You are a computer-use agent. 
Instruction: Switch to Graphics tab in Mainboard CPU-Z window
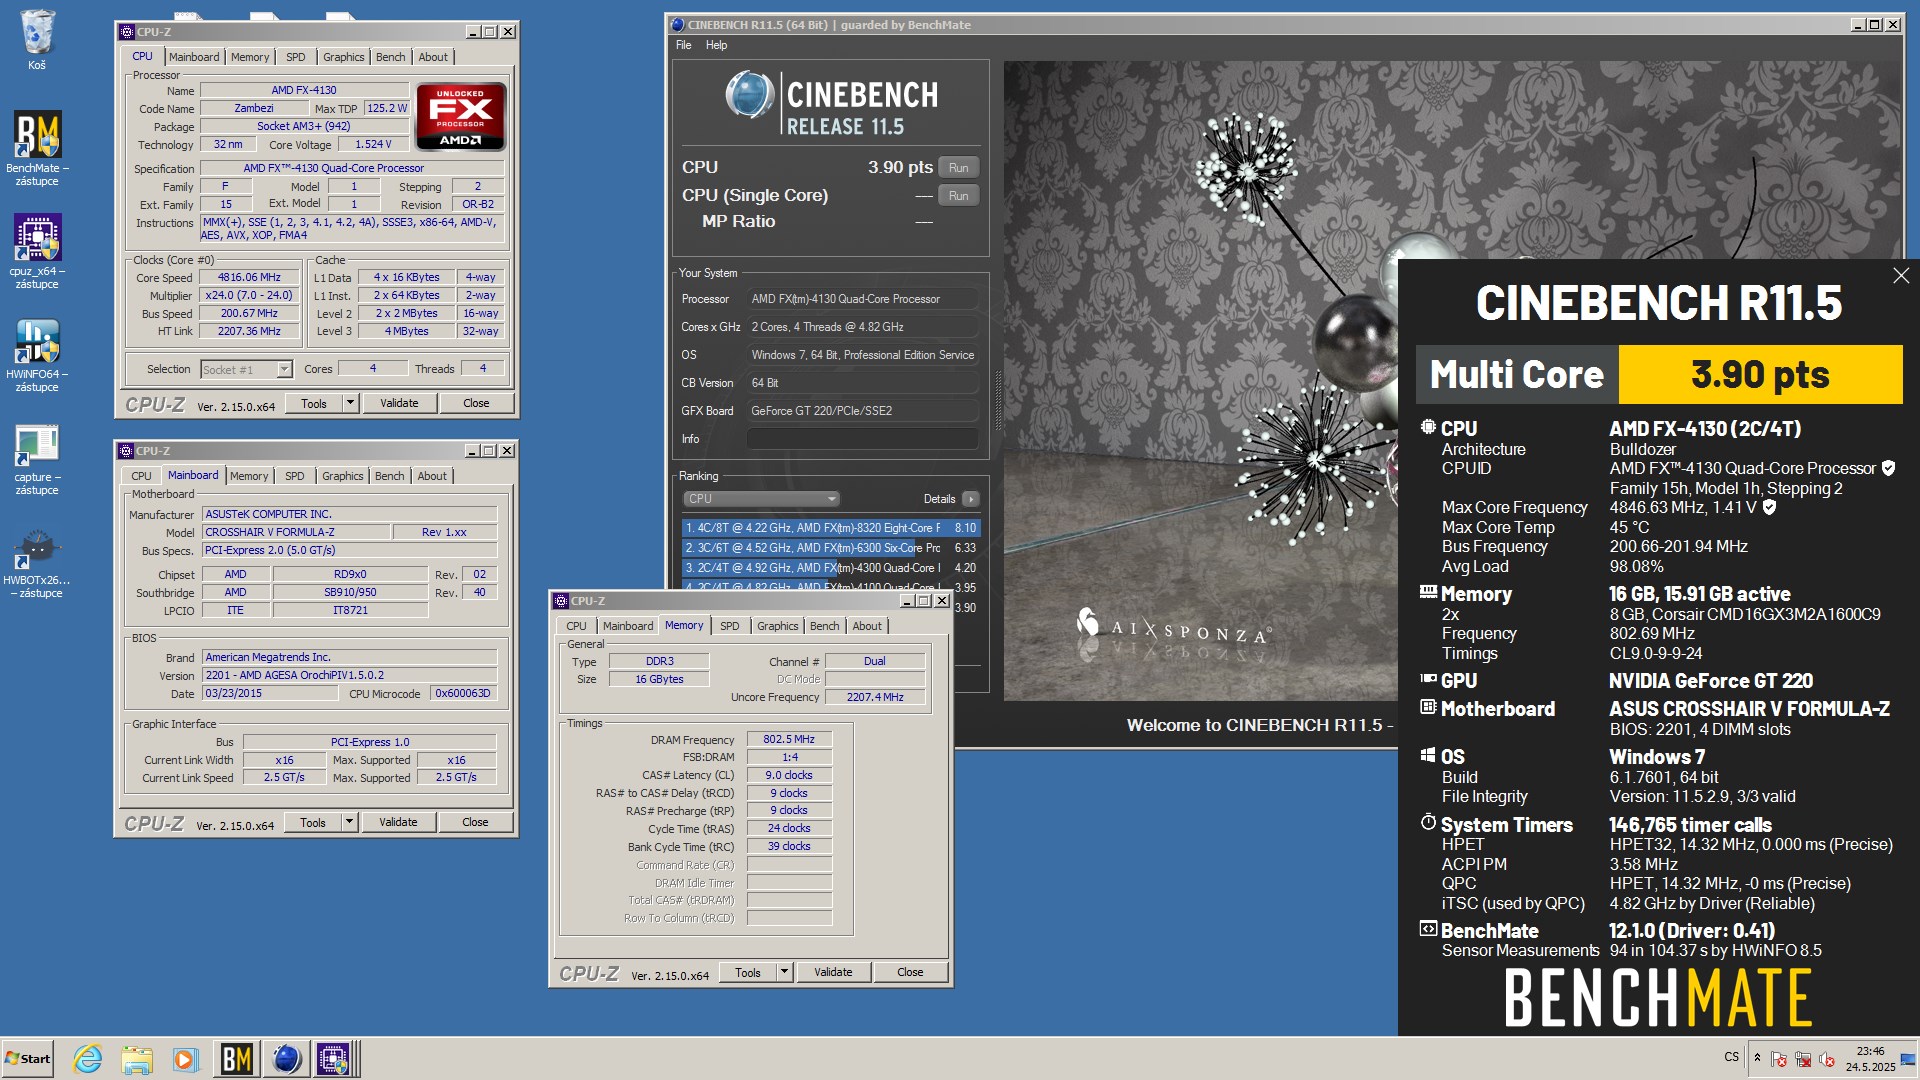(x=342, y=476)
